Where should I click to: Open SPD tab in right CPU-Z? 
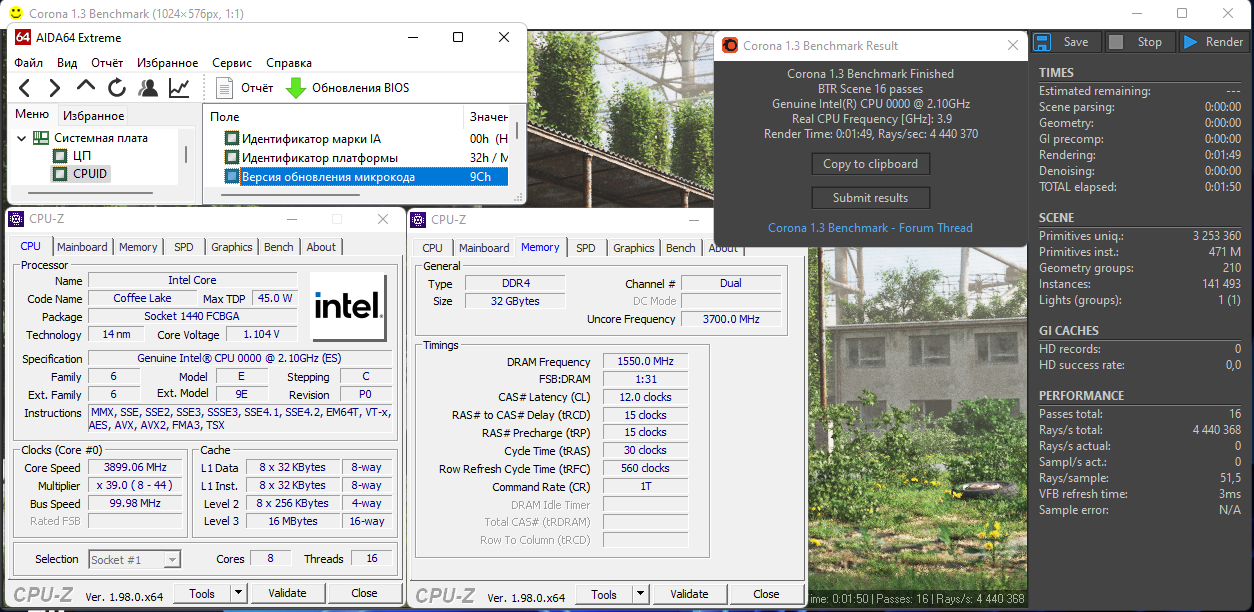coord(586,248)
